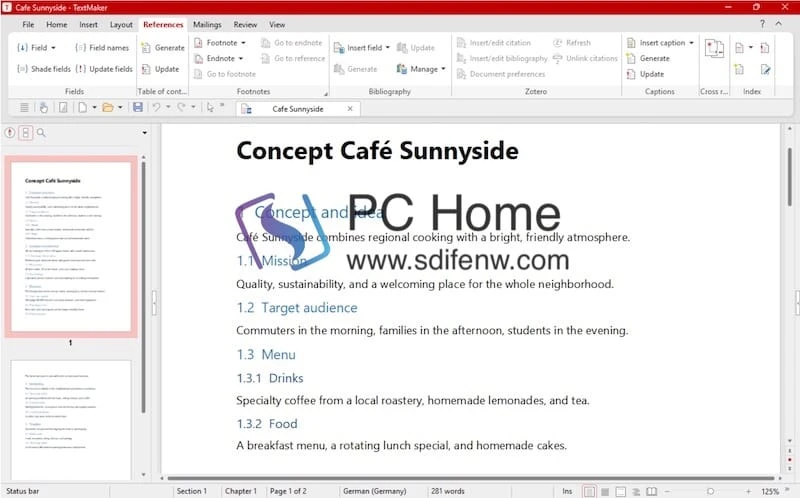This screenshot has height=498, width=800.
Task: Click the zoom slider handle
Action: (x=710, y=491)
